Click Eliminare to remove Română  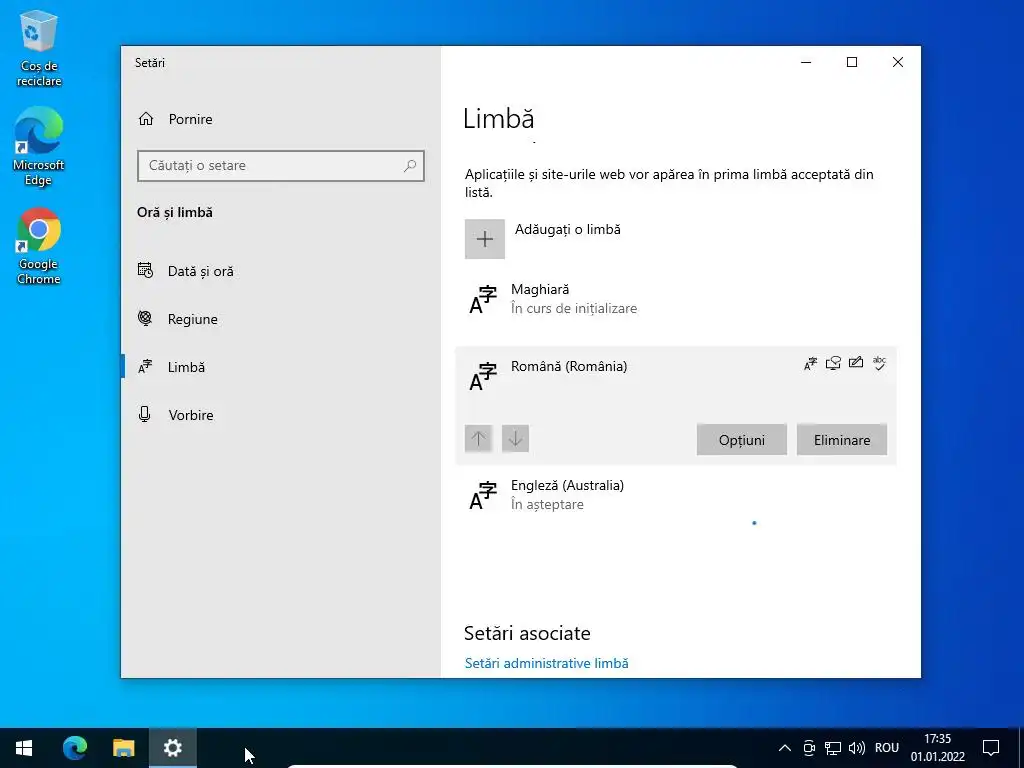(x=842, y=440)
